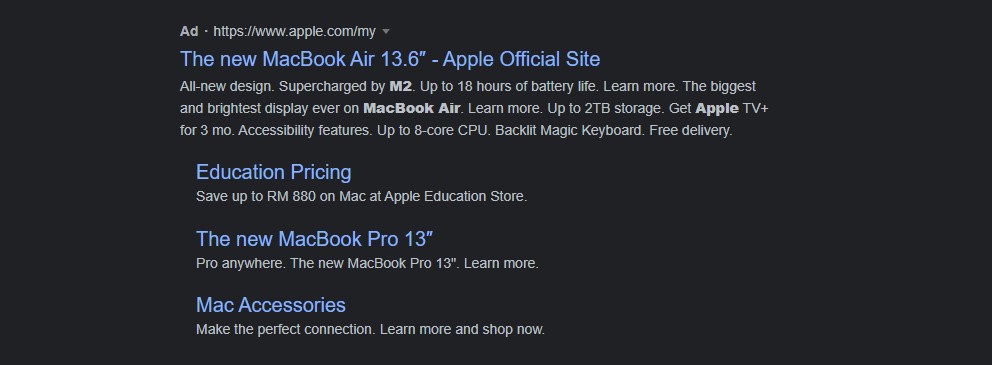Click the 'Free delivery' text in ad

pos(690,130)
